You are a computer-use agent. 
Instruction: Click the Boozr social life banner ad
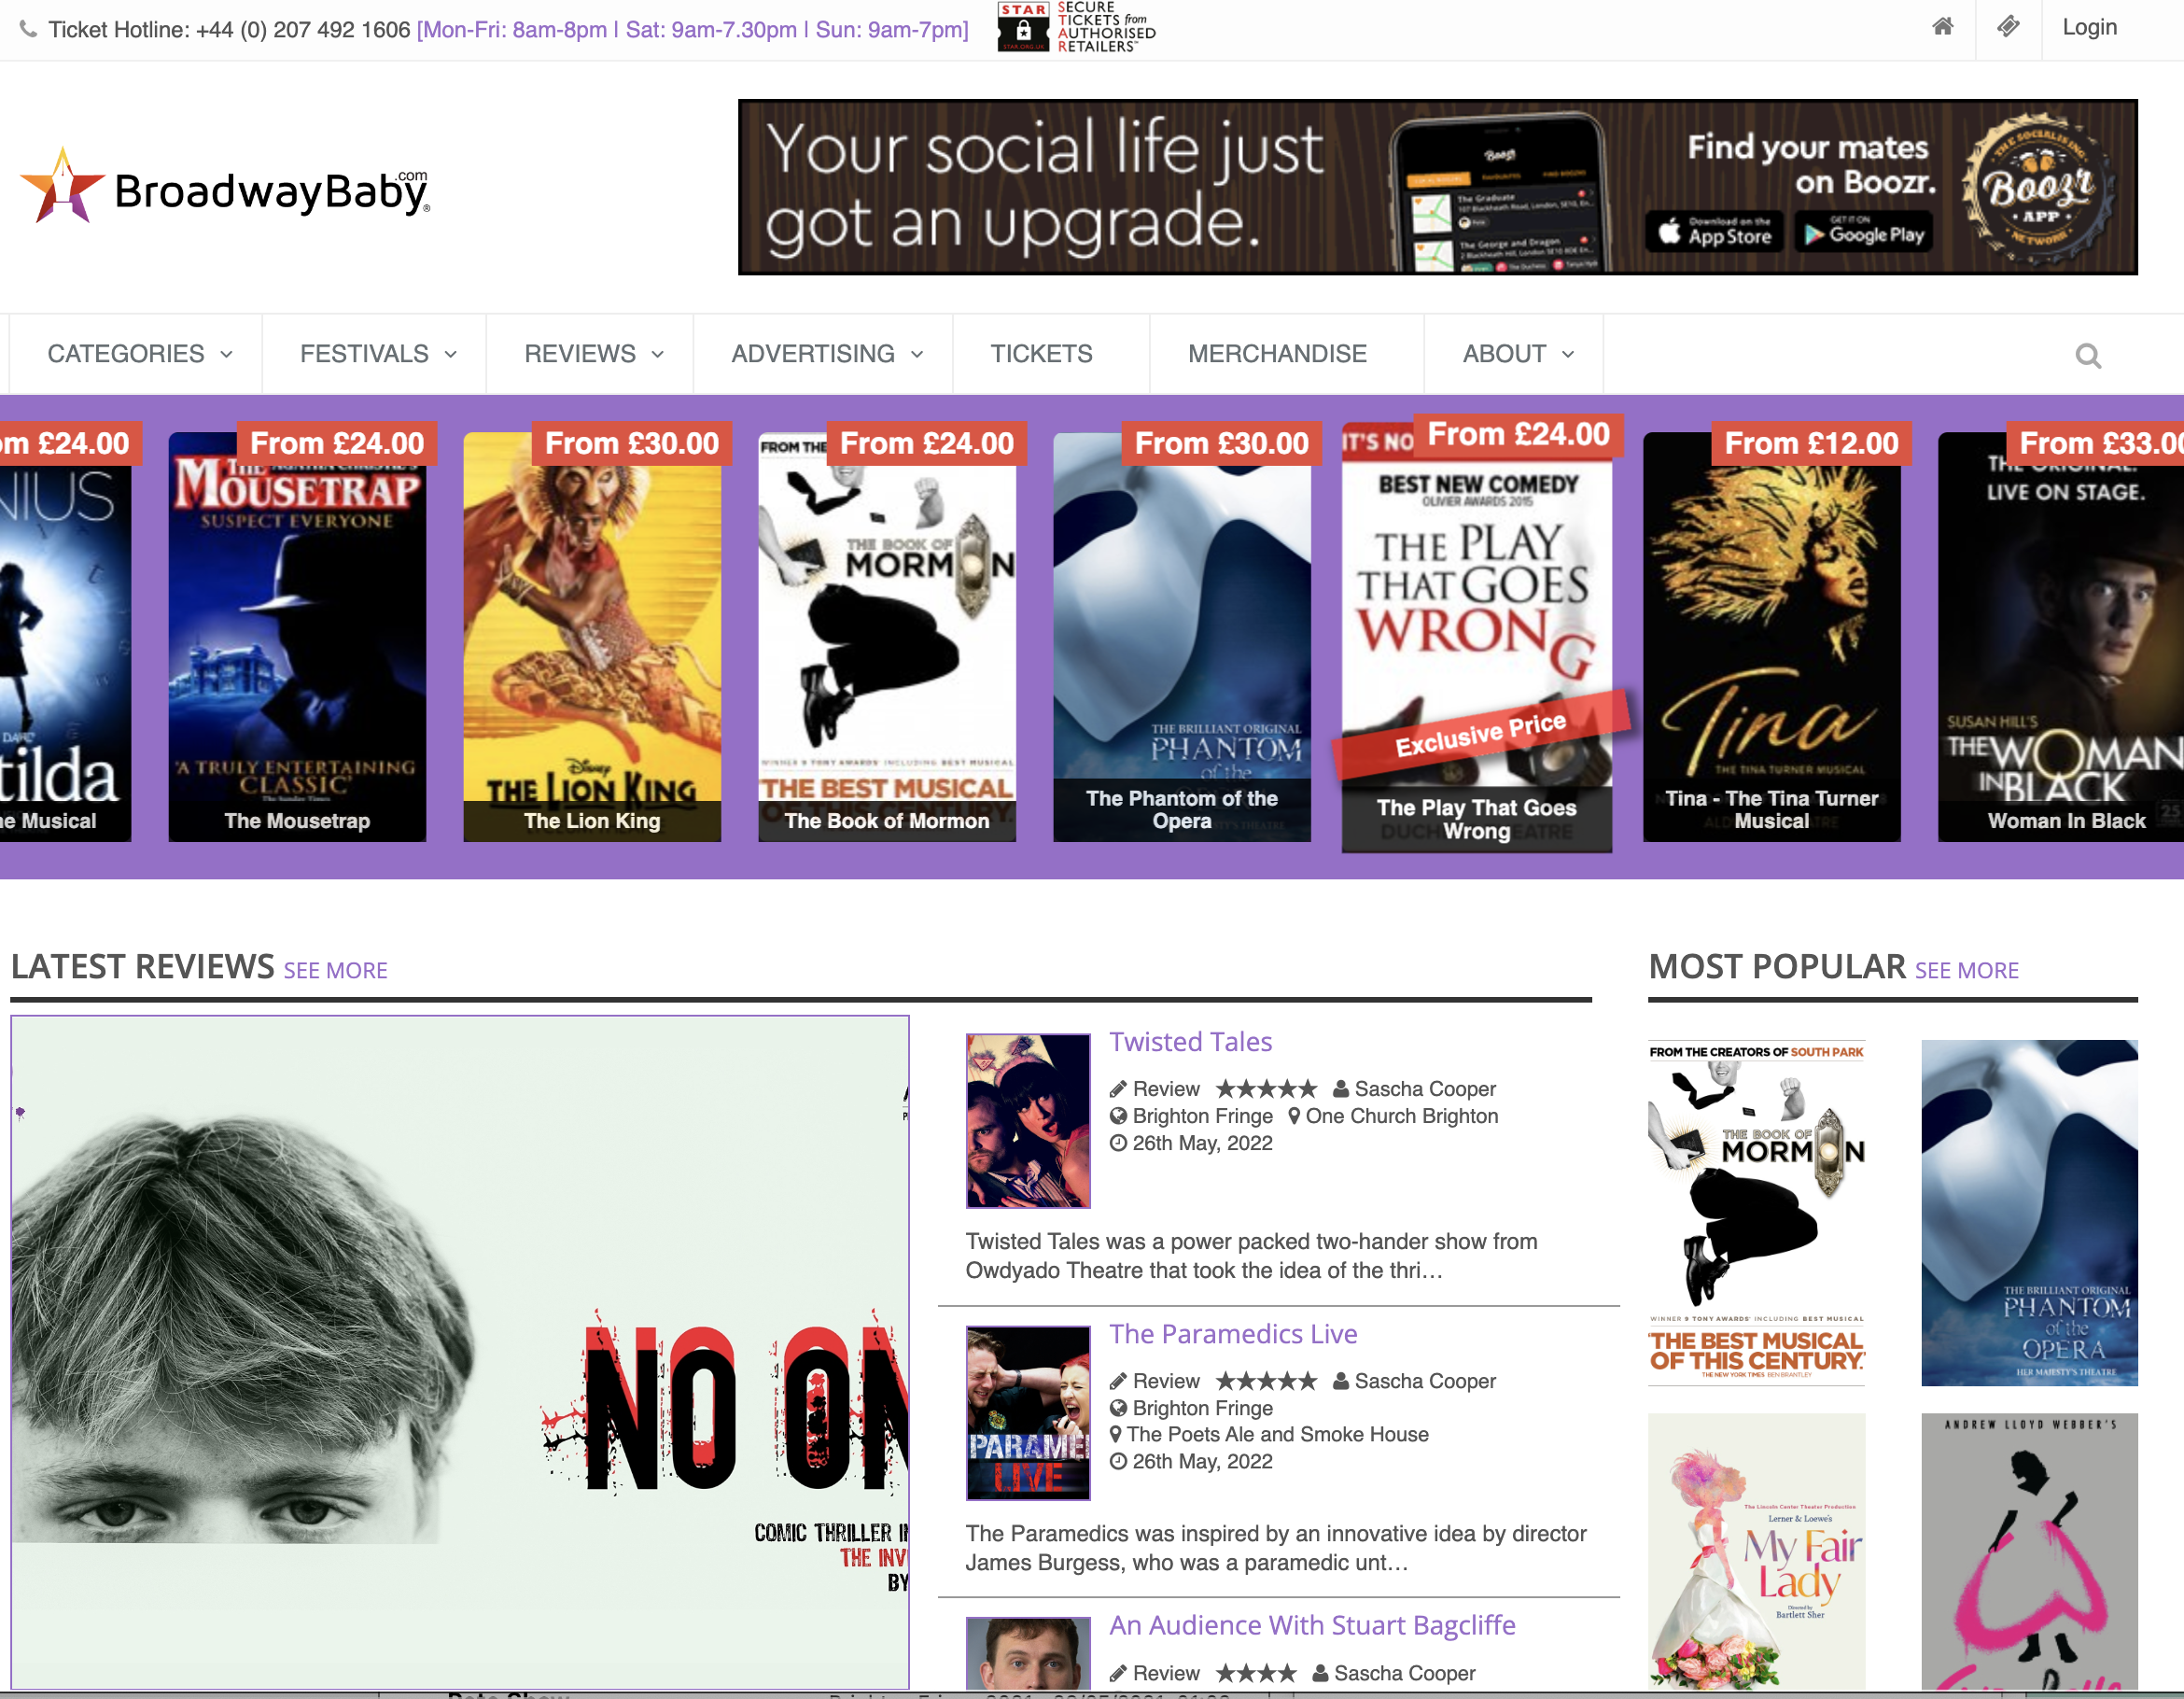[x=1438, y=187]
